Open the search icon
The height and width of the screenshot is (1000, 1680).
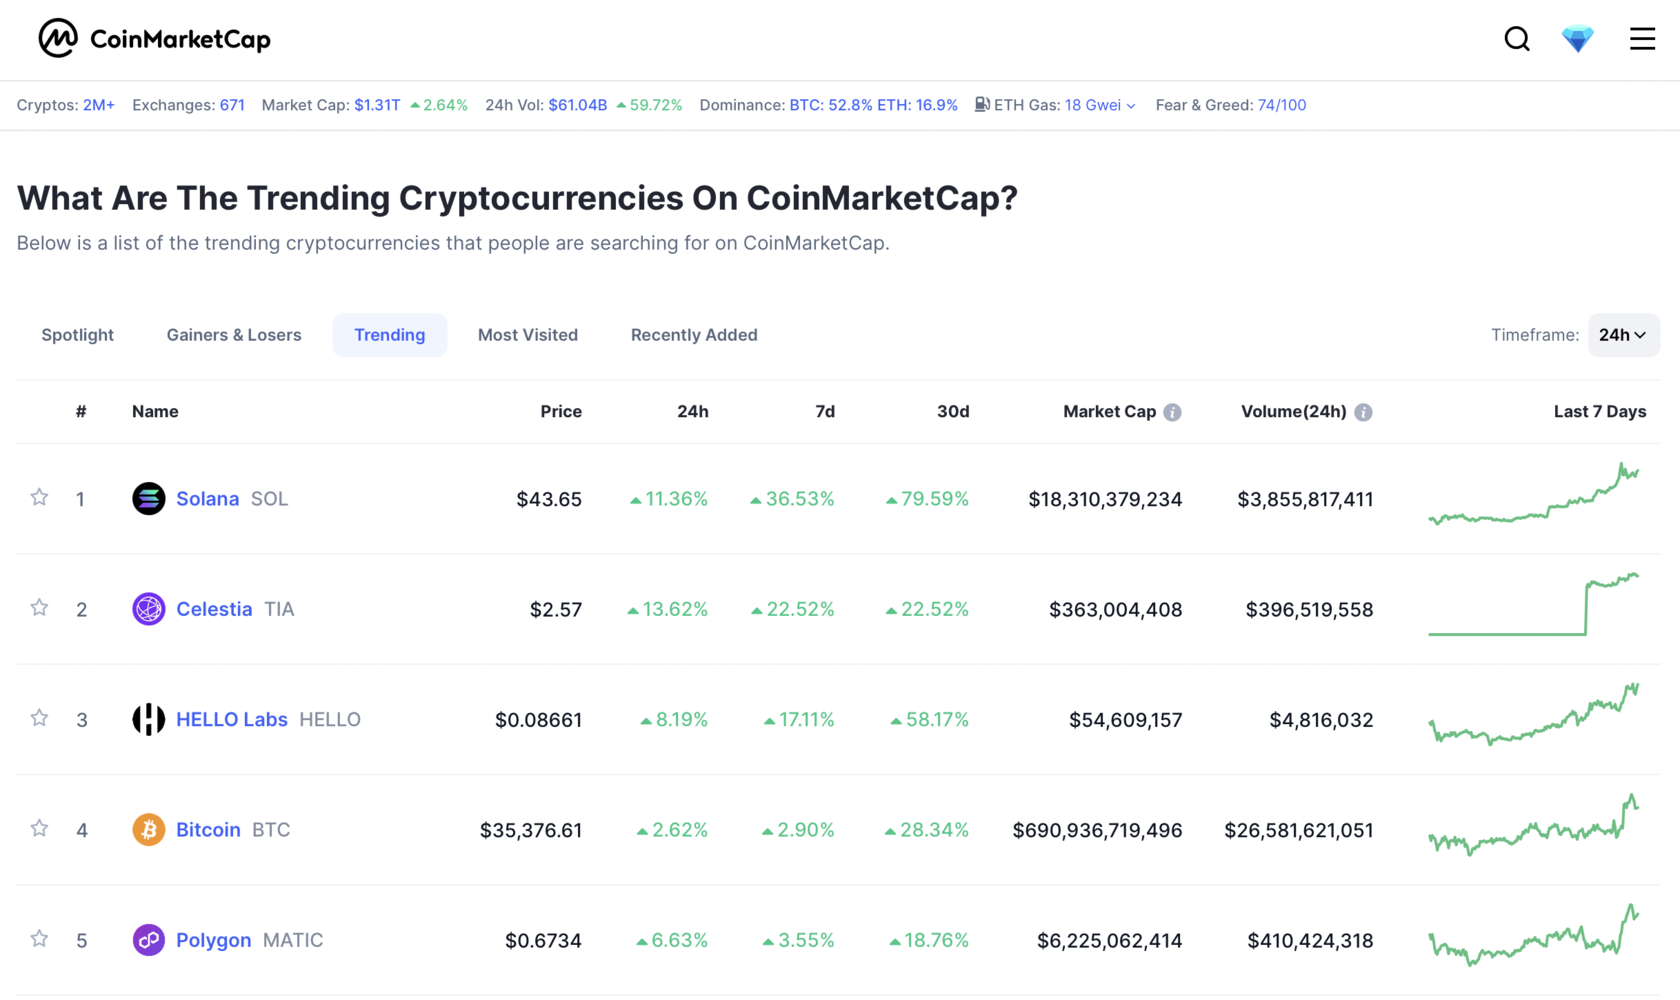point(1516,38)
